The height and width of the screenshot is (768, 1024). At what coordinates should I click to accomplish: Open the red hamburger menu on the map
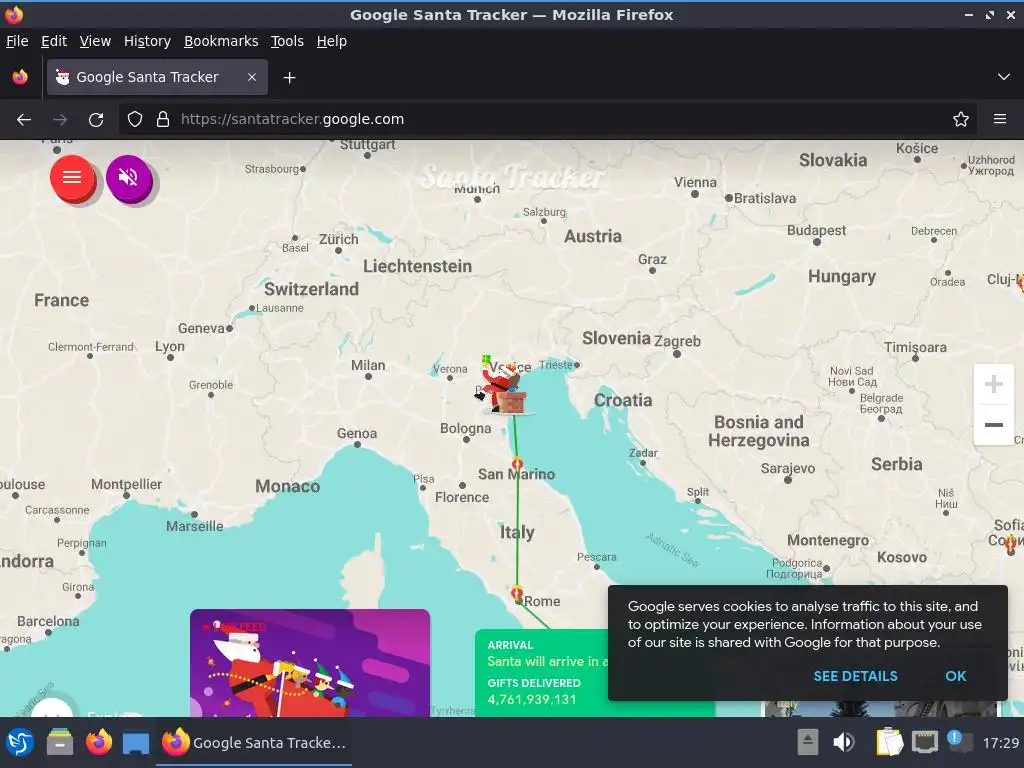72,177
